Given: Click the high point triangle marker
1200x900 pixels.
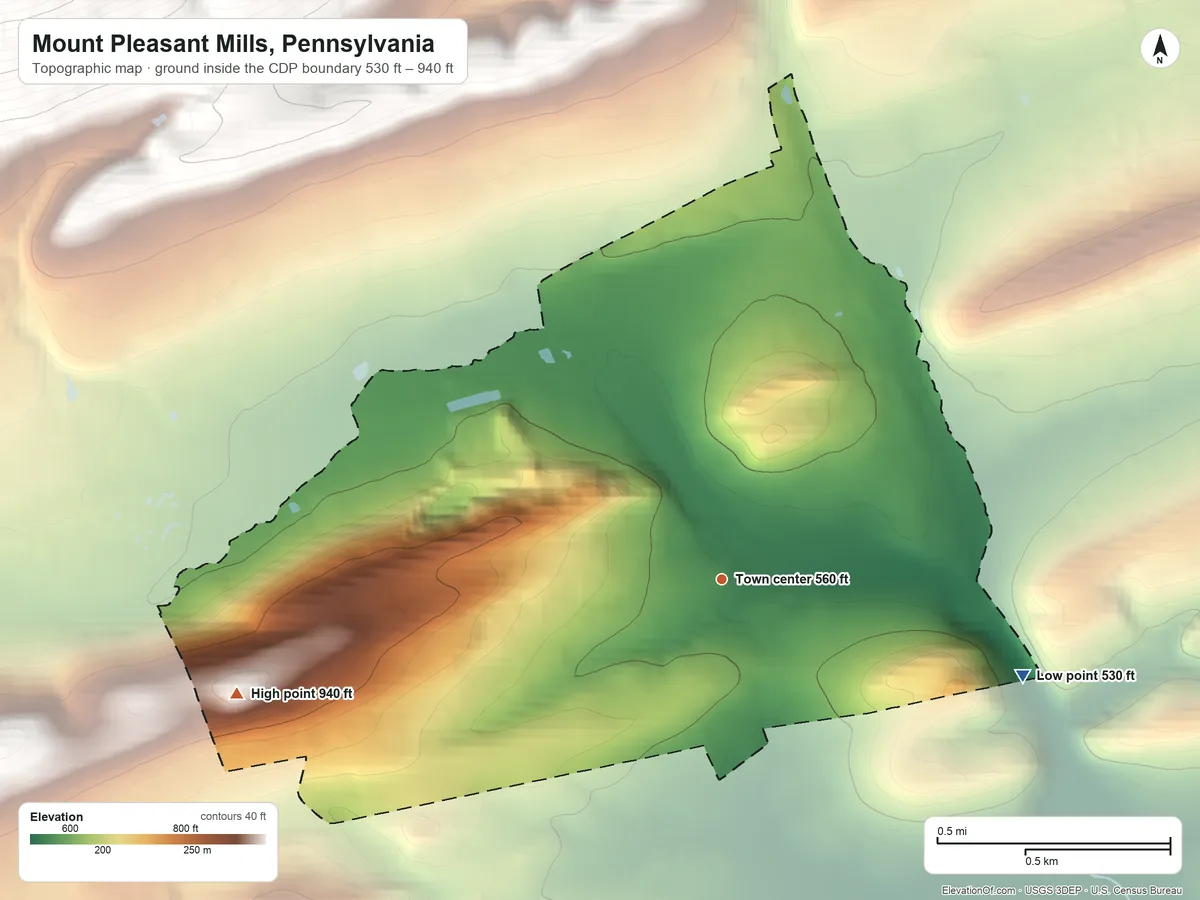Looking at the screenshot, I should coord(236,693).
